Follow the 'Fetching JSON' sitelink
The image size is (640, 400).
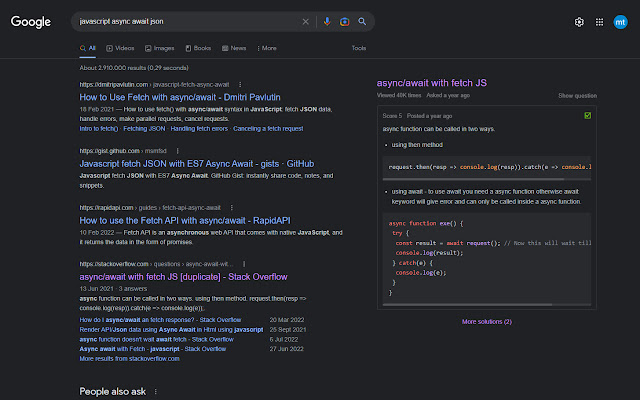point(144,129)
